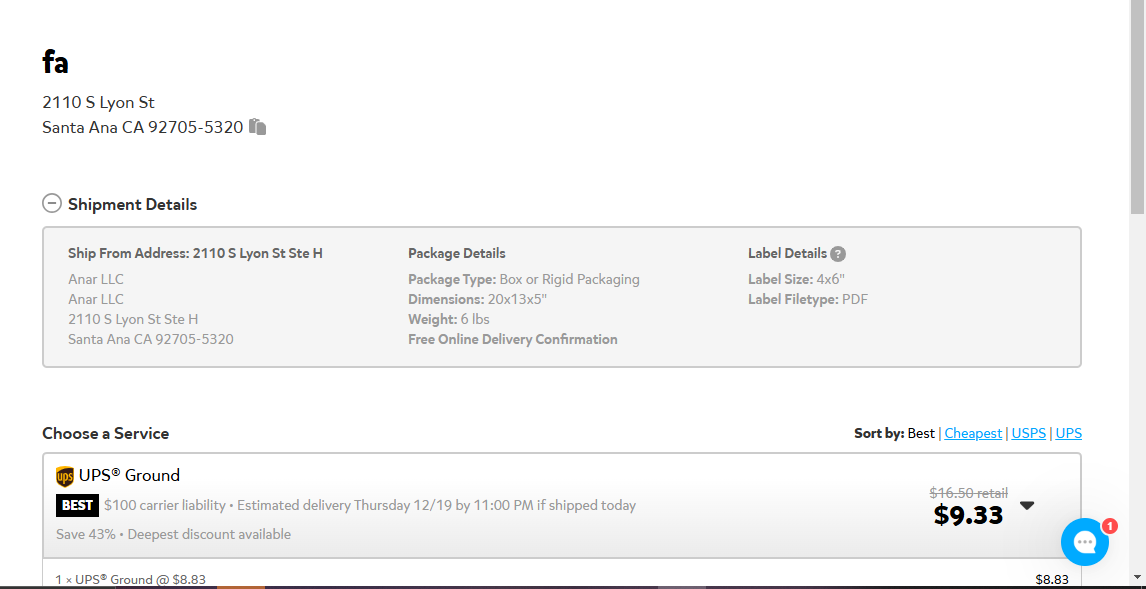Click the Save 43% discount note
Image resolution: width=1146 pixels, height=589 pixels.
[173, 534]
